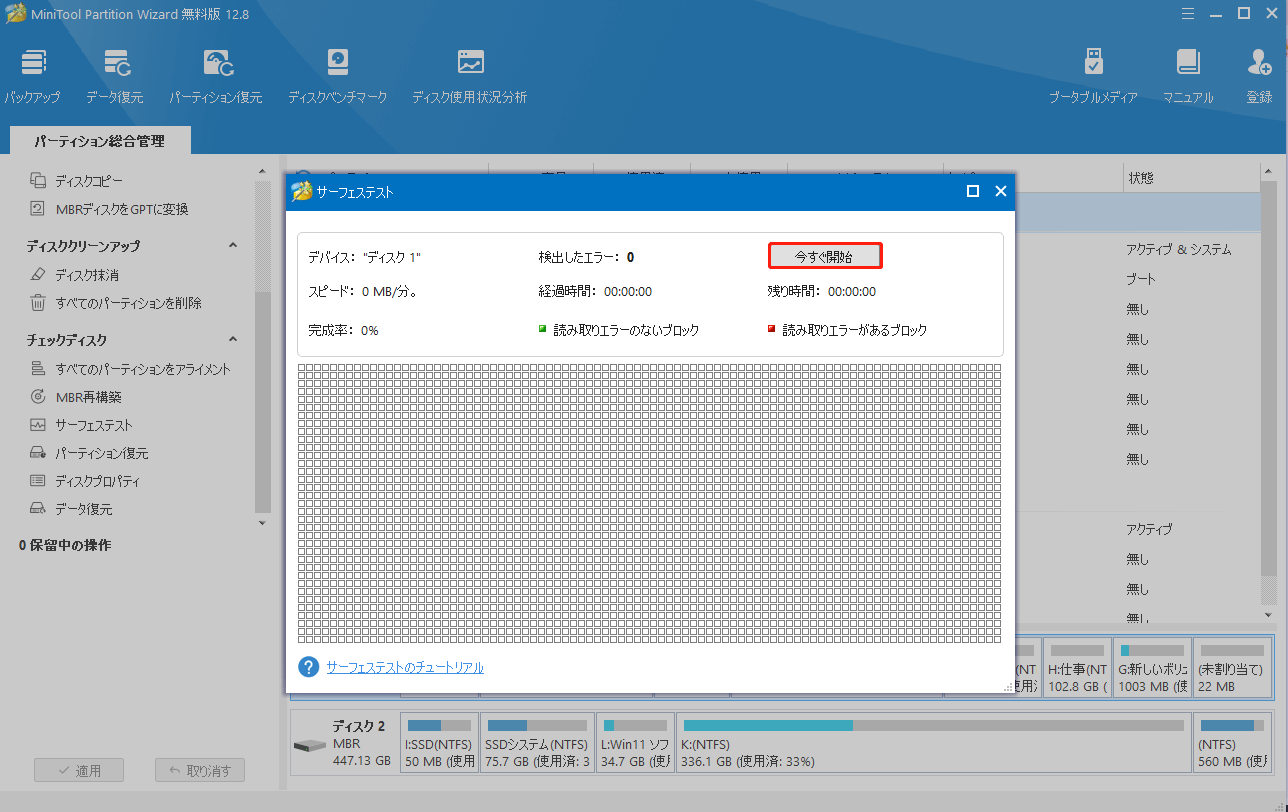Choose パーティション復元 in sidebar list
1288x812 pixels.
click(88, 453)
